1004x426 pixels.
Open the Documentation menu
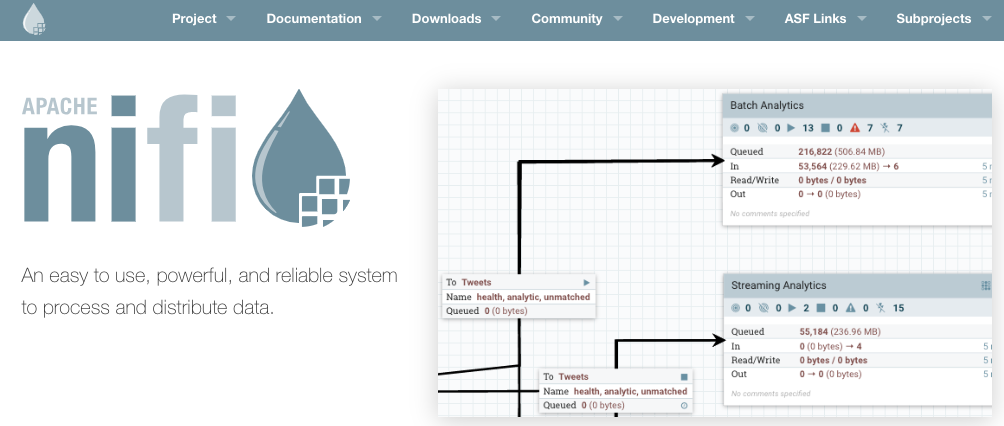(324, 19)
